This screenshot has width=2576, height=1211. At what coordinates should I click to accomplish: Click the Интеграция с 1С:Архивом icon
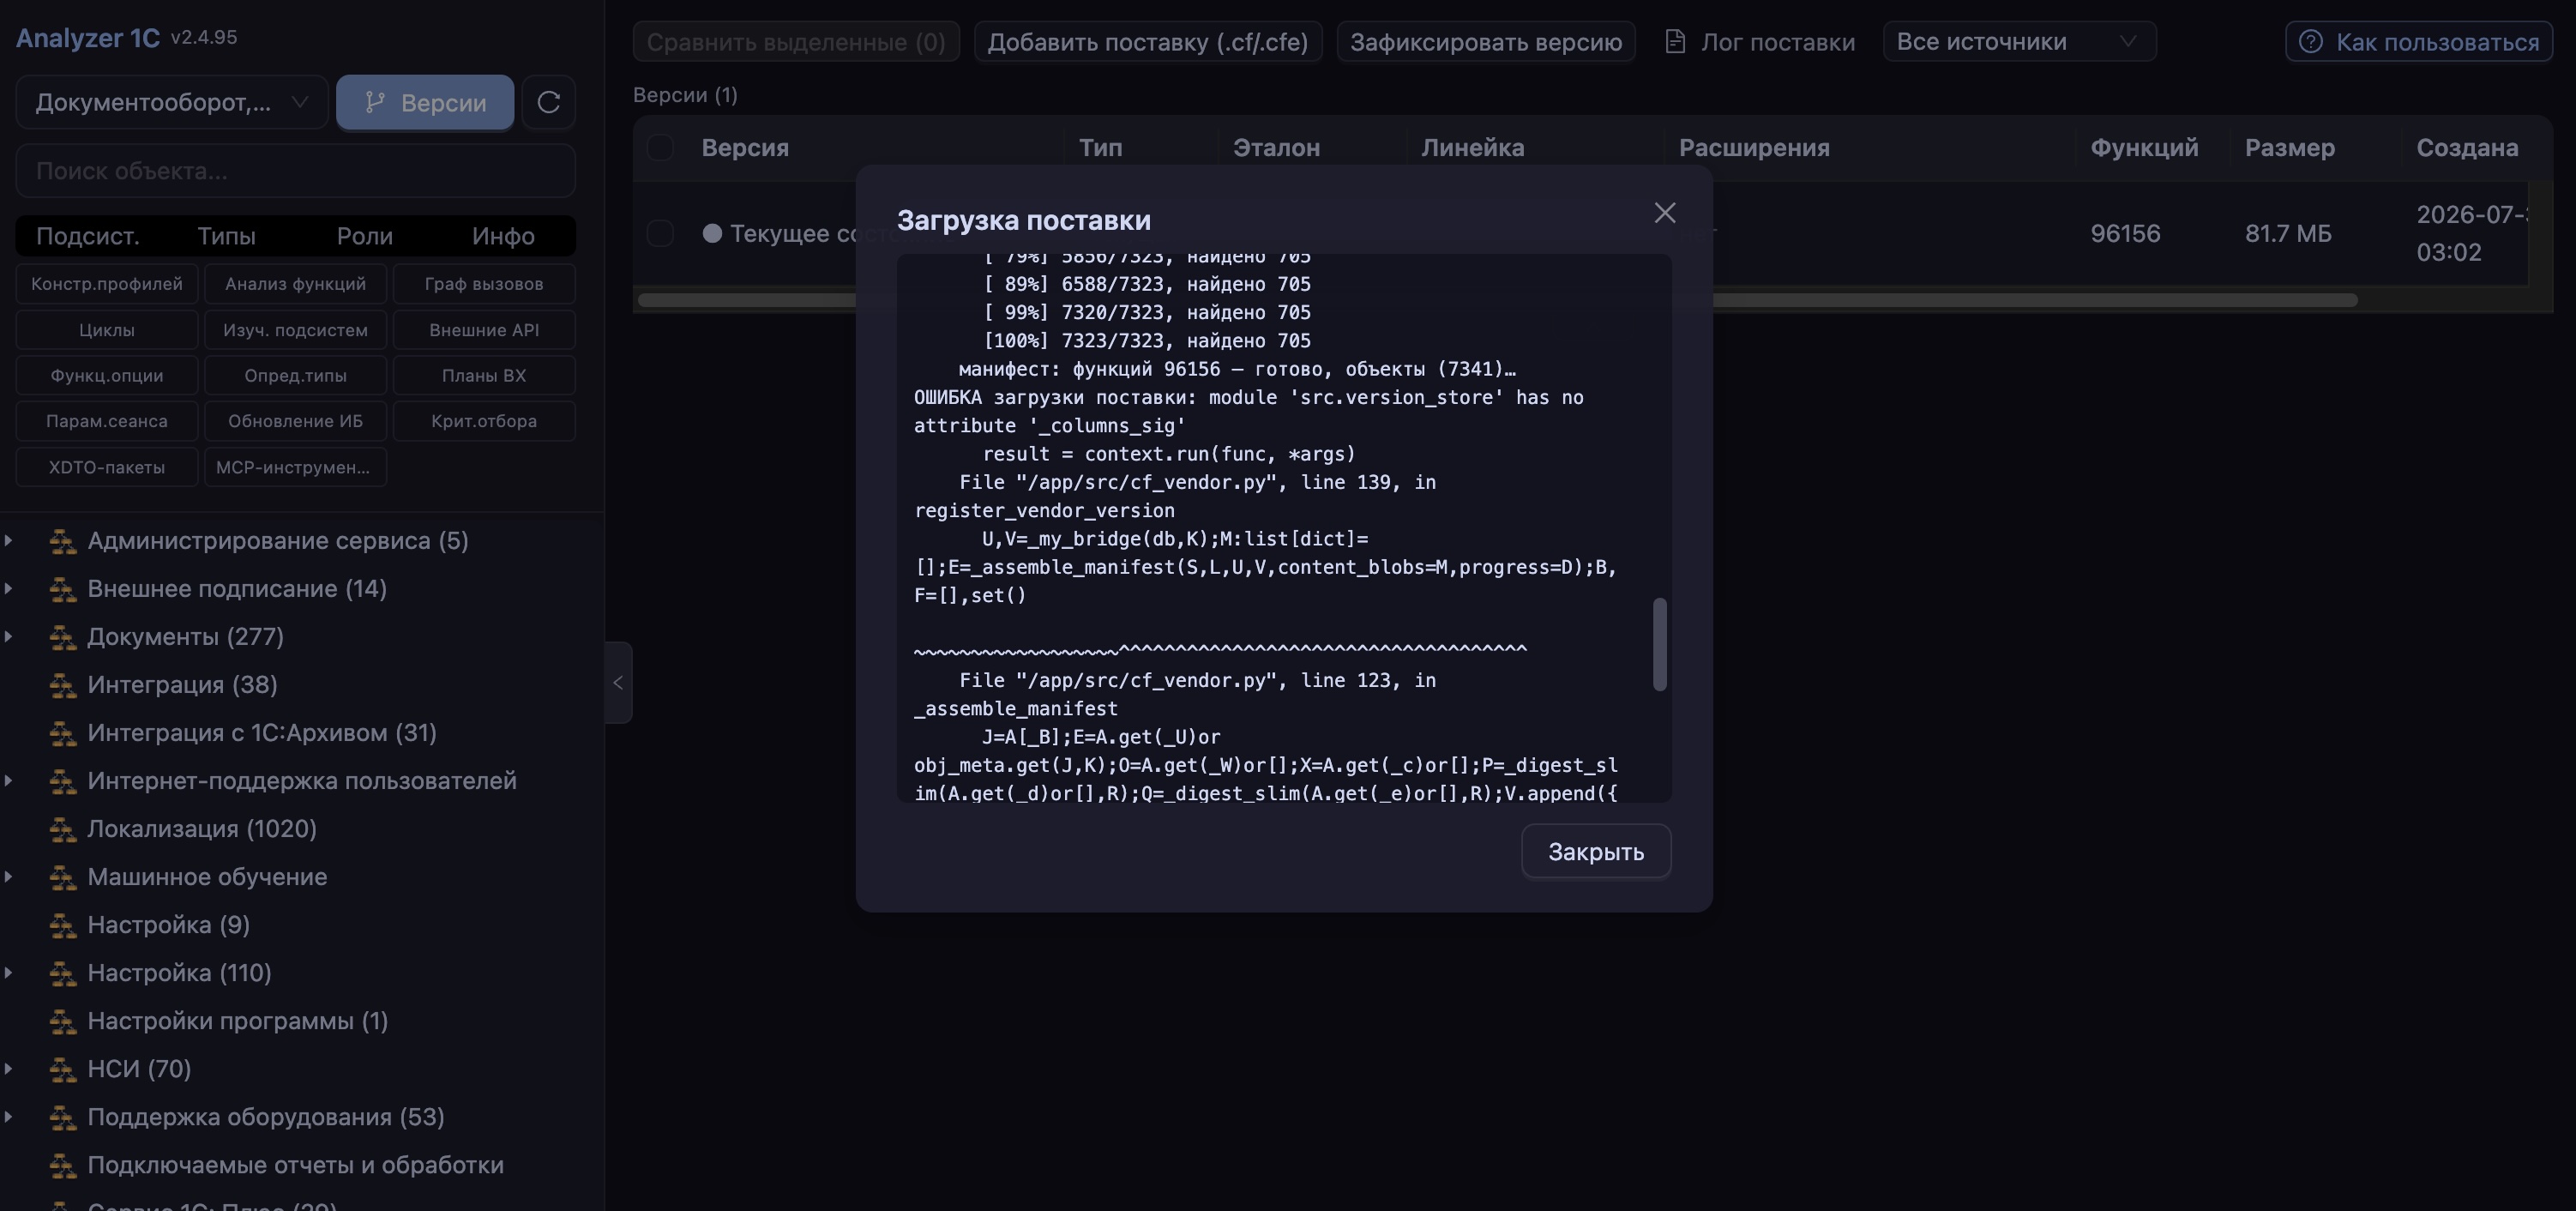pyautogui.click(x=63, y=733)
